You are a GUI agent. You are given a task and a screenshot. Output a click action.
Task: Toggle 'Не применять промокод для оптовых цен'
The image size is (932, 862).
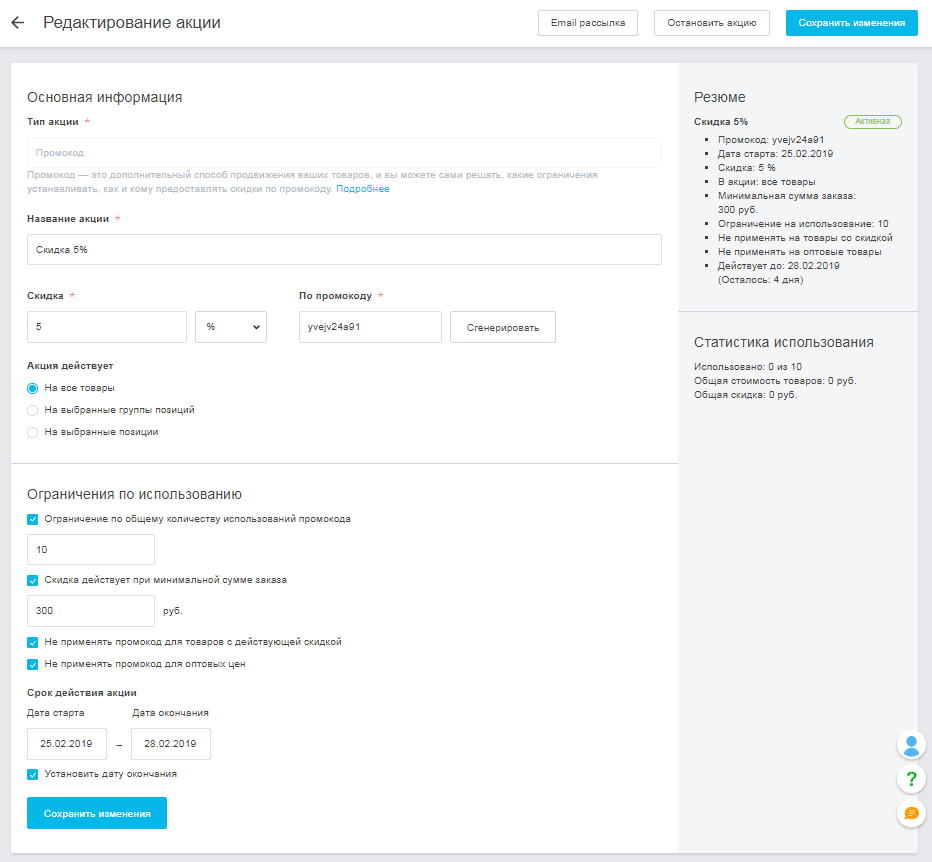pos(33,665)
